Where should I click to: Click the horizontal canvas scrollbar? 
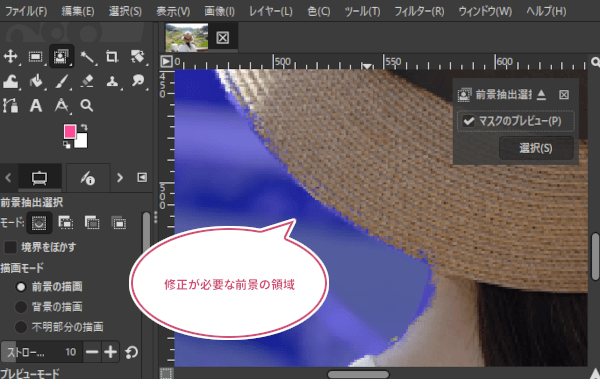point(358,374)
